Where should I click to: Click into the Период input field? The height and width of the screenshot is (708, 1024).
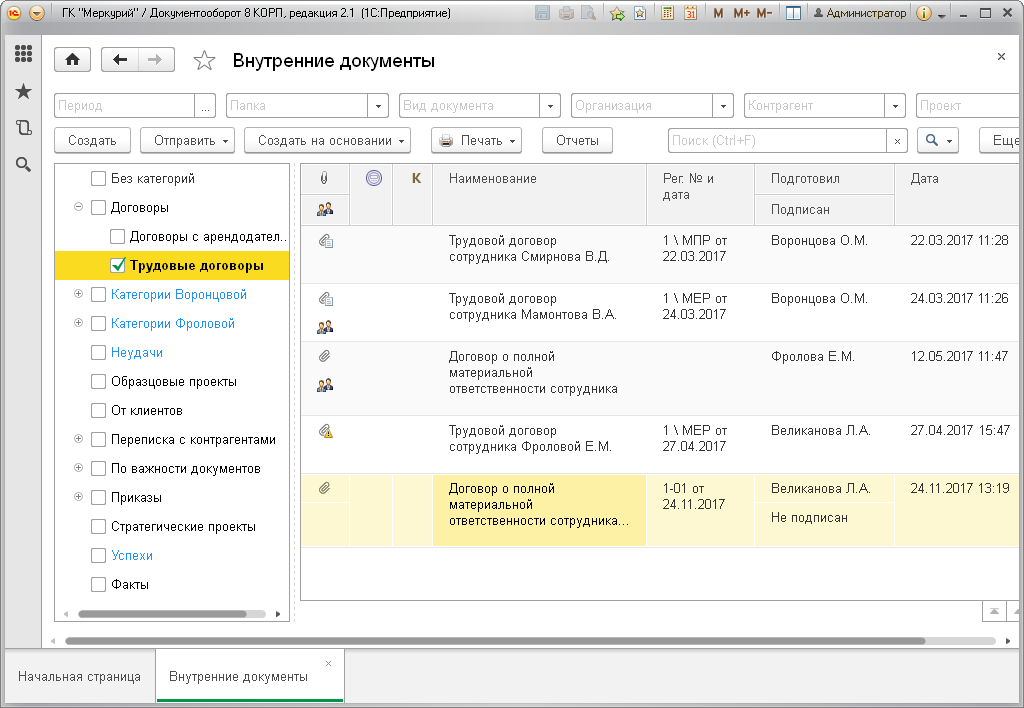124,106
